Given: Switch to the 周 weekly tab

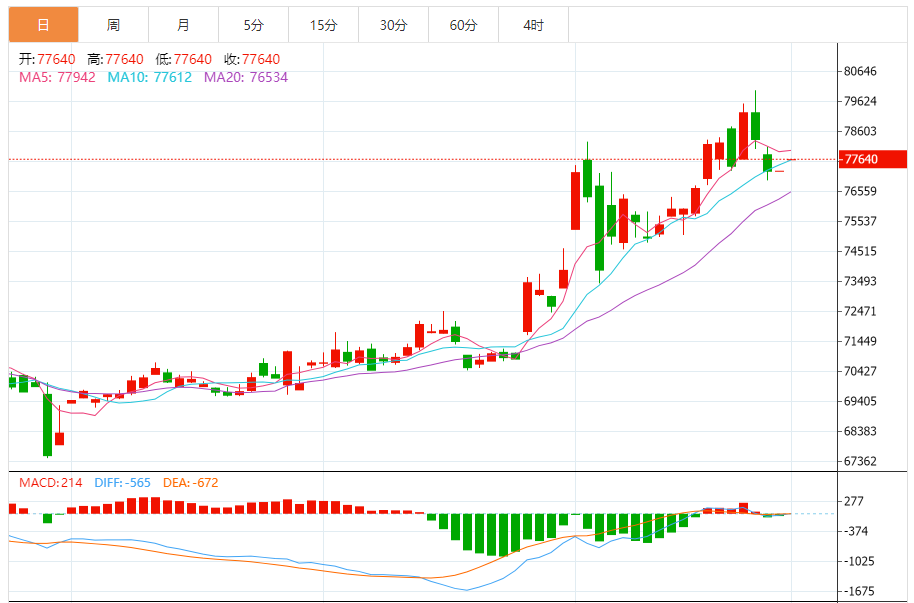Looking at the screenshot, I should click(x=114, y=25).
